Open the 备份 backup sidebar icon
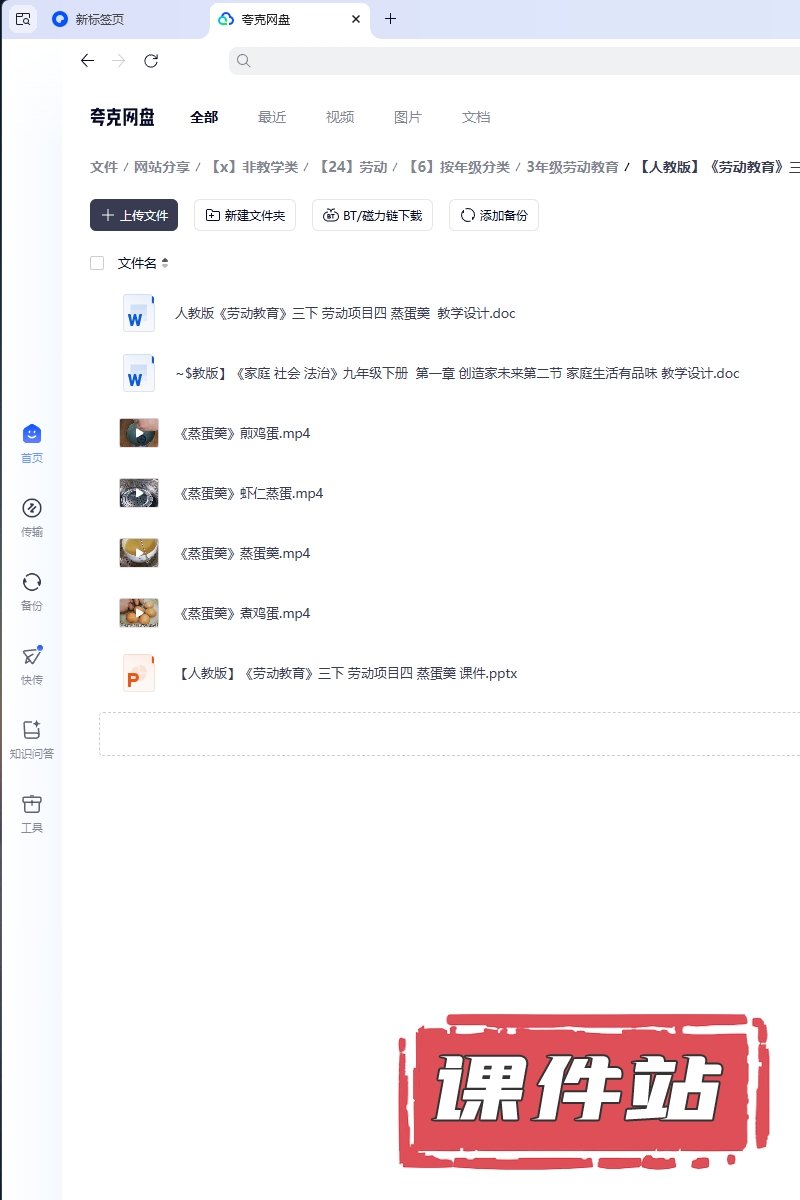The height and width of the screenshot is (1200, 800). [32, 583]
